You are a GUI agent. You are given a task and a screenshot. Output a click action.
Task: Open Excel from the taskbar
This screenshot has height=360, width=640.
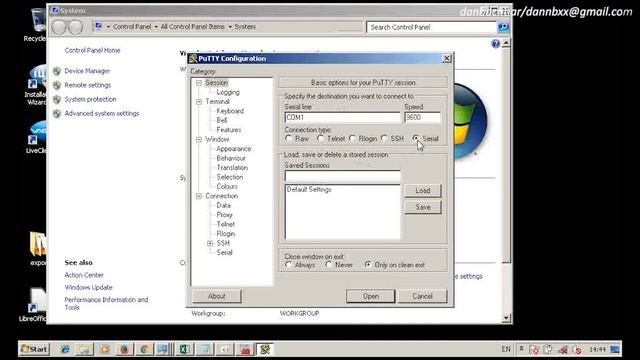click(184, 349)
